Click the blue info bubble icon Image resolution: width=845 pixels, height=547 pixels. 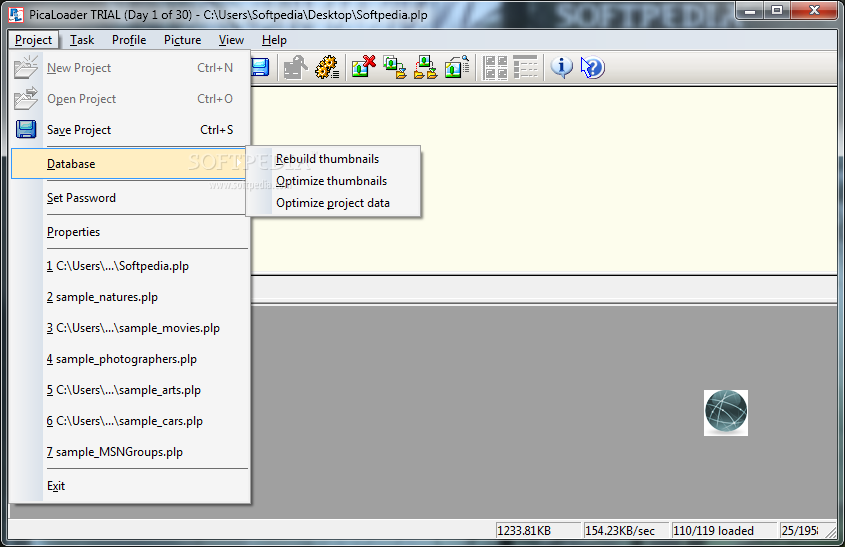click(x=562, y=67)
